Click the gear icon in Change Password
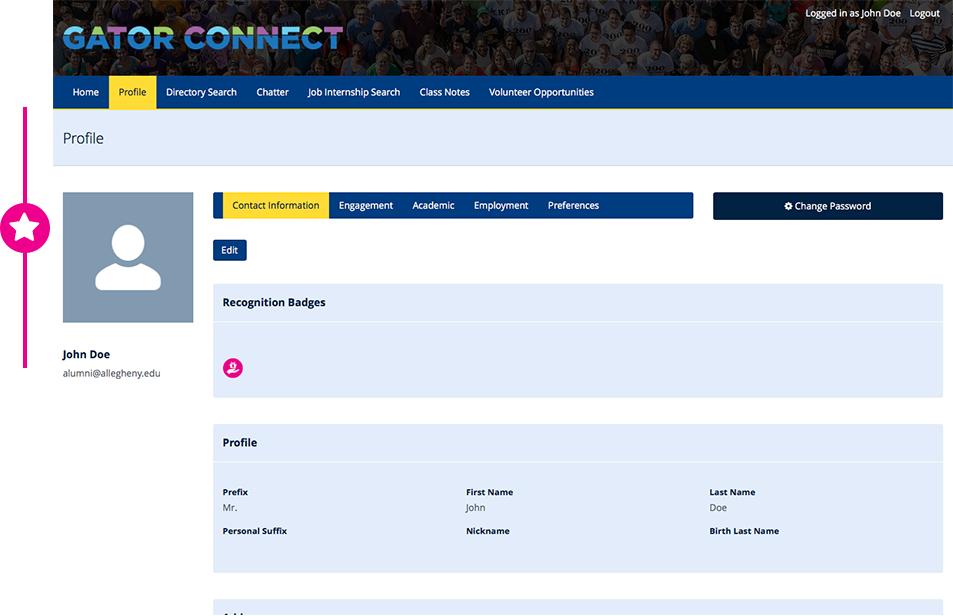This screenshot has width=953, height=616. pos(788,206)
